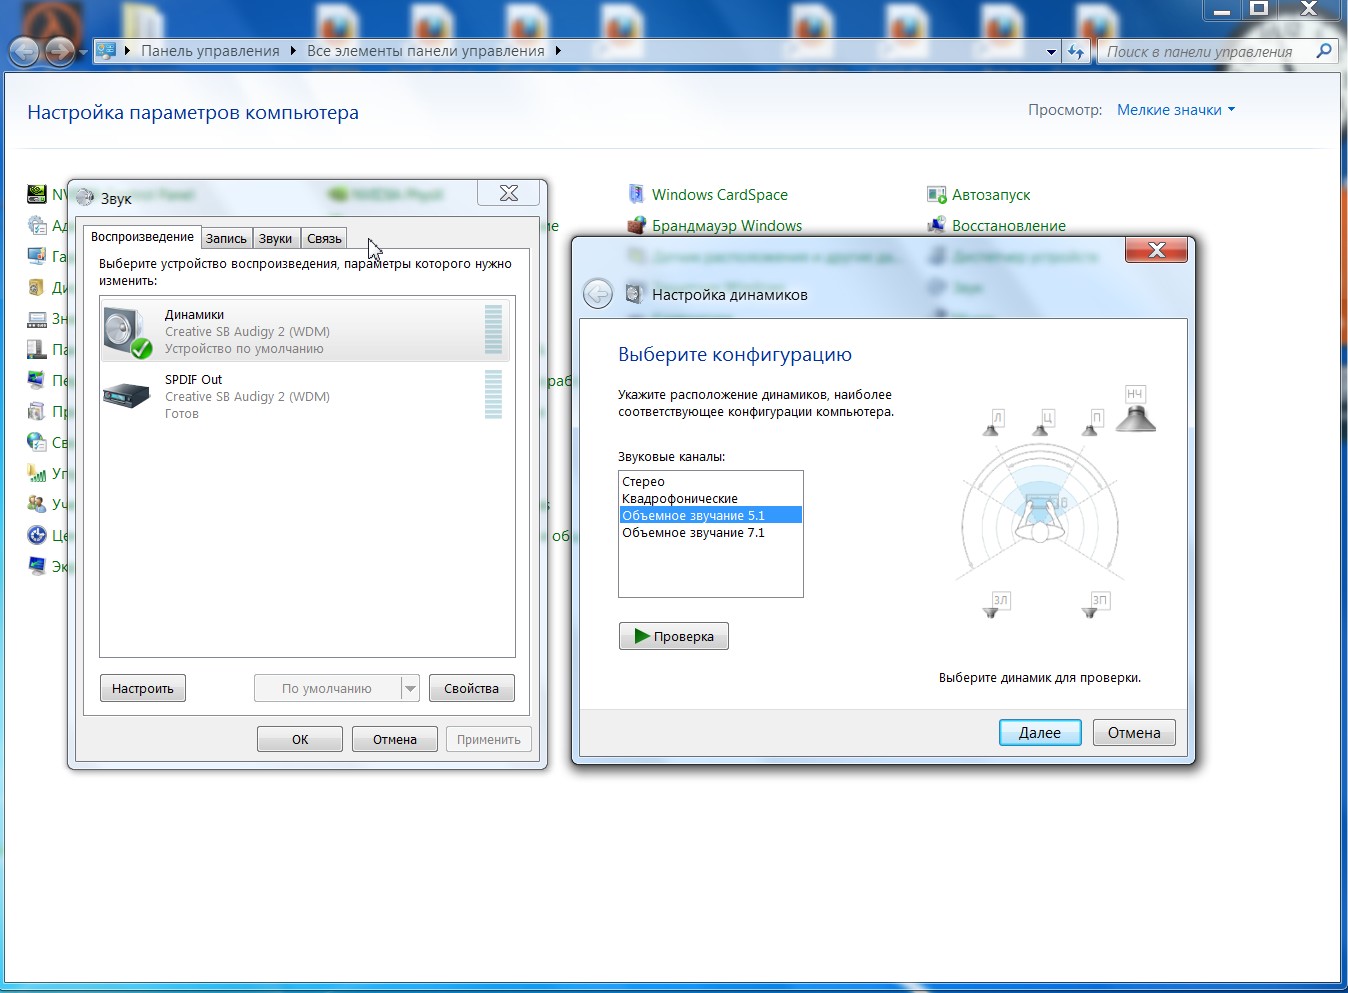
Task: Click the Применить button
Action: [489, 739]
